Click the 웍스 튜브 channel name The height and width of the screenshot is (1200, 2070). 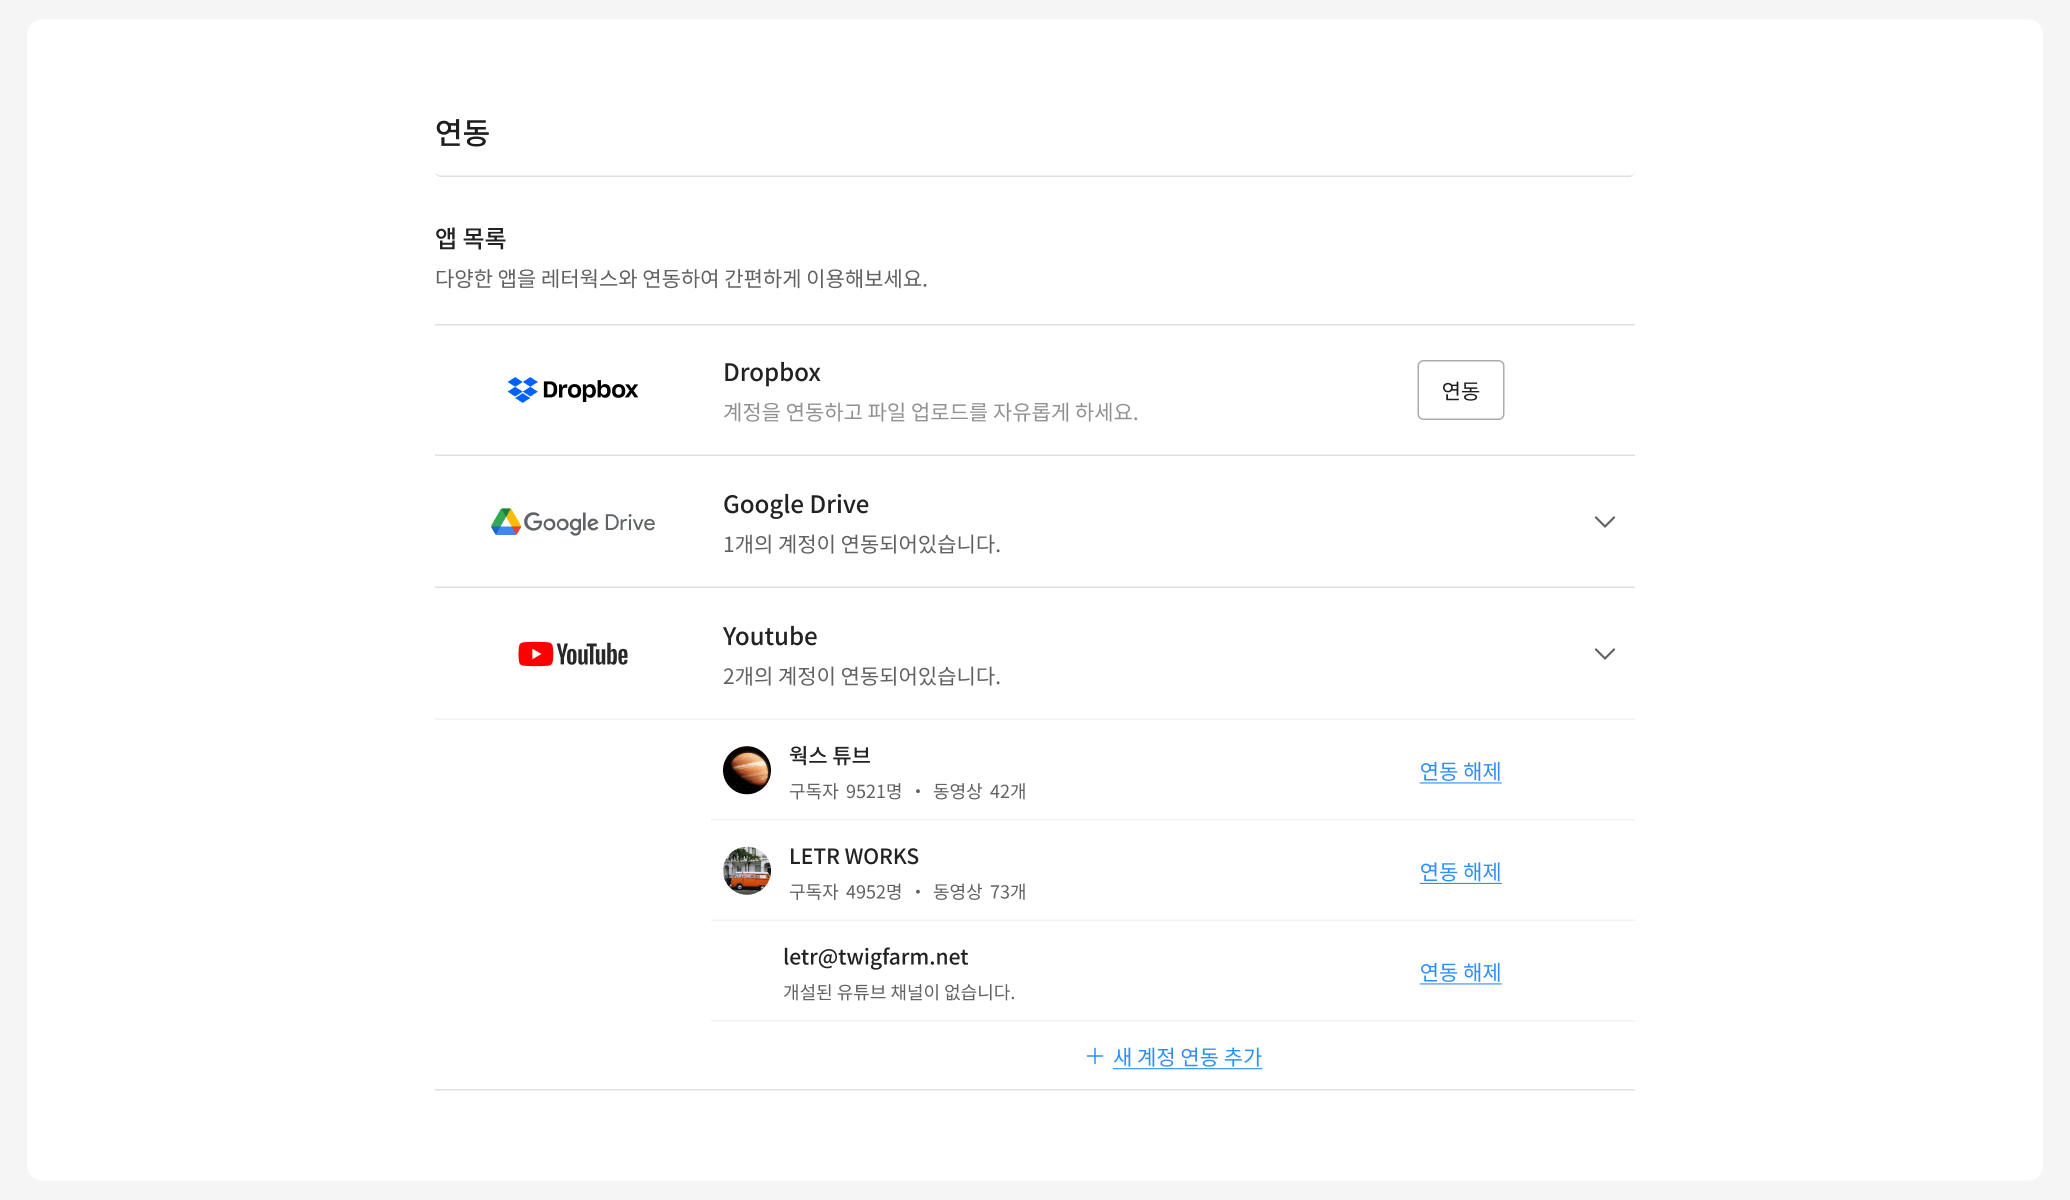point(829,756)
